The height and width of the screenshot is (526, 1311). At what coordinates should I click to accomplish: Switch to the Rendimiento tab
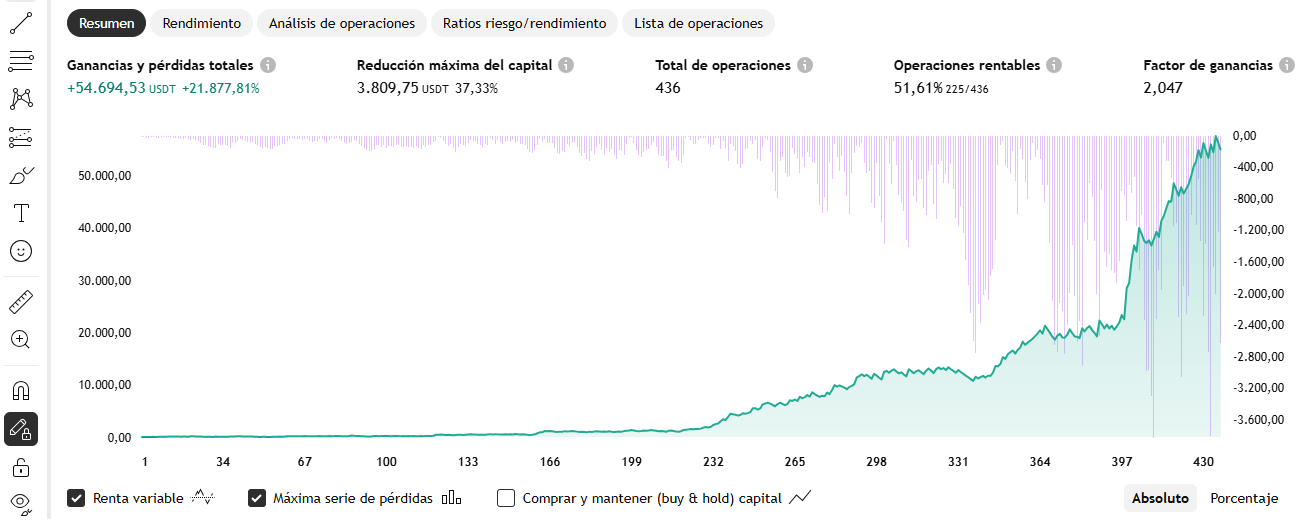(201, 23)
